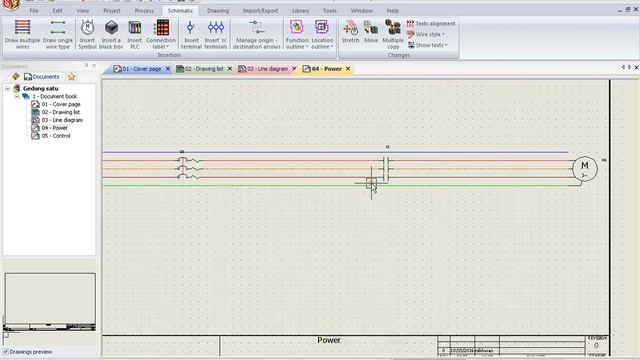The image size is (640, 360).
Task: Select the Draw multiple wires tool
Action: pyautogui.click(x=22, y=34)
